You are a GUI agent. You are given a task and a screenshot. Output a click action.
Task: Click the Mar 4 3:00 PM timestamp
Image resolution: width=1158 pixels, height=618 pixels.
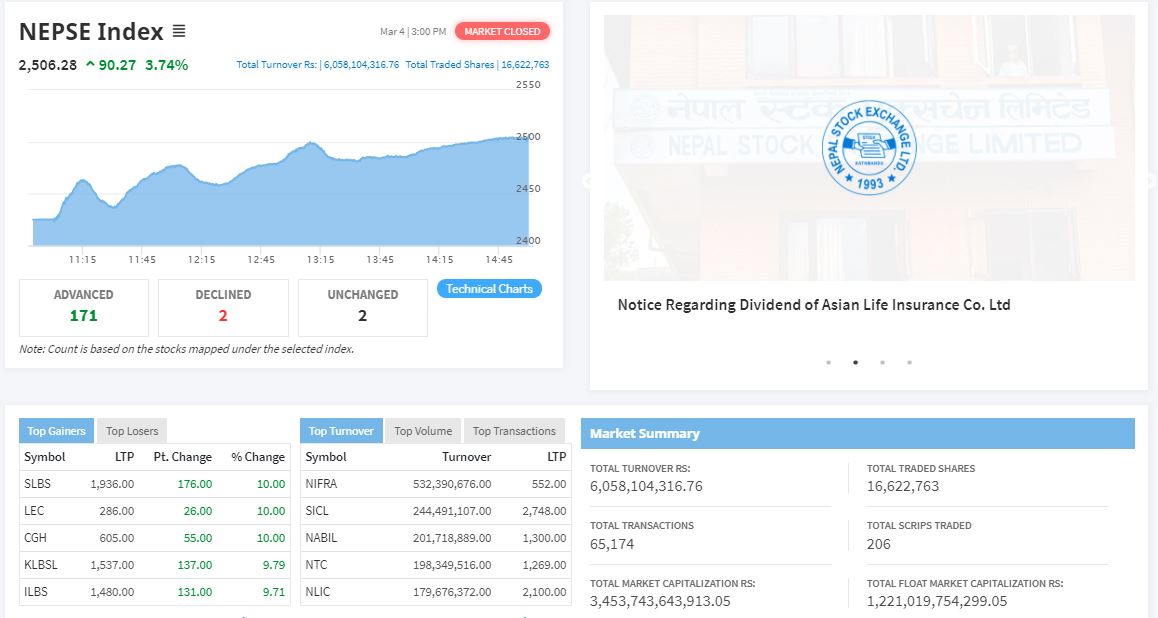(x=413, y=32)
